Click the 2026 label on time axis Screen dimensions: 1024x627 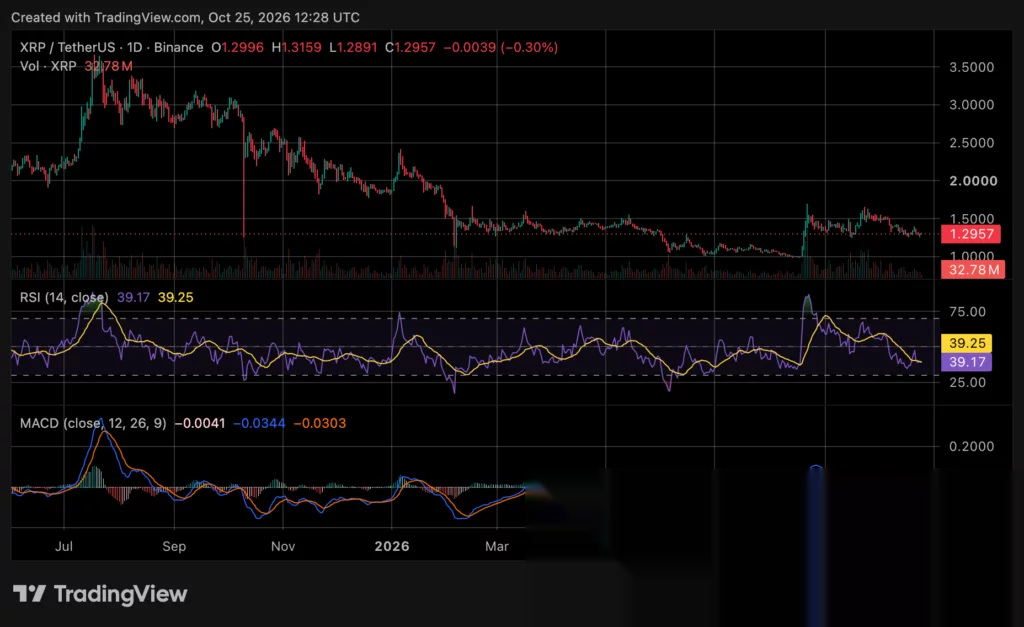(392, 546)
